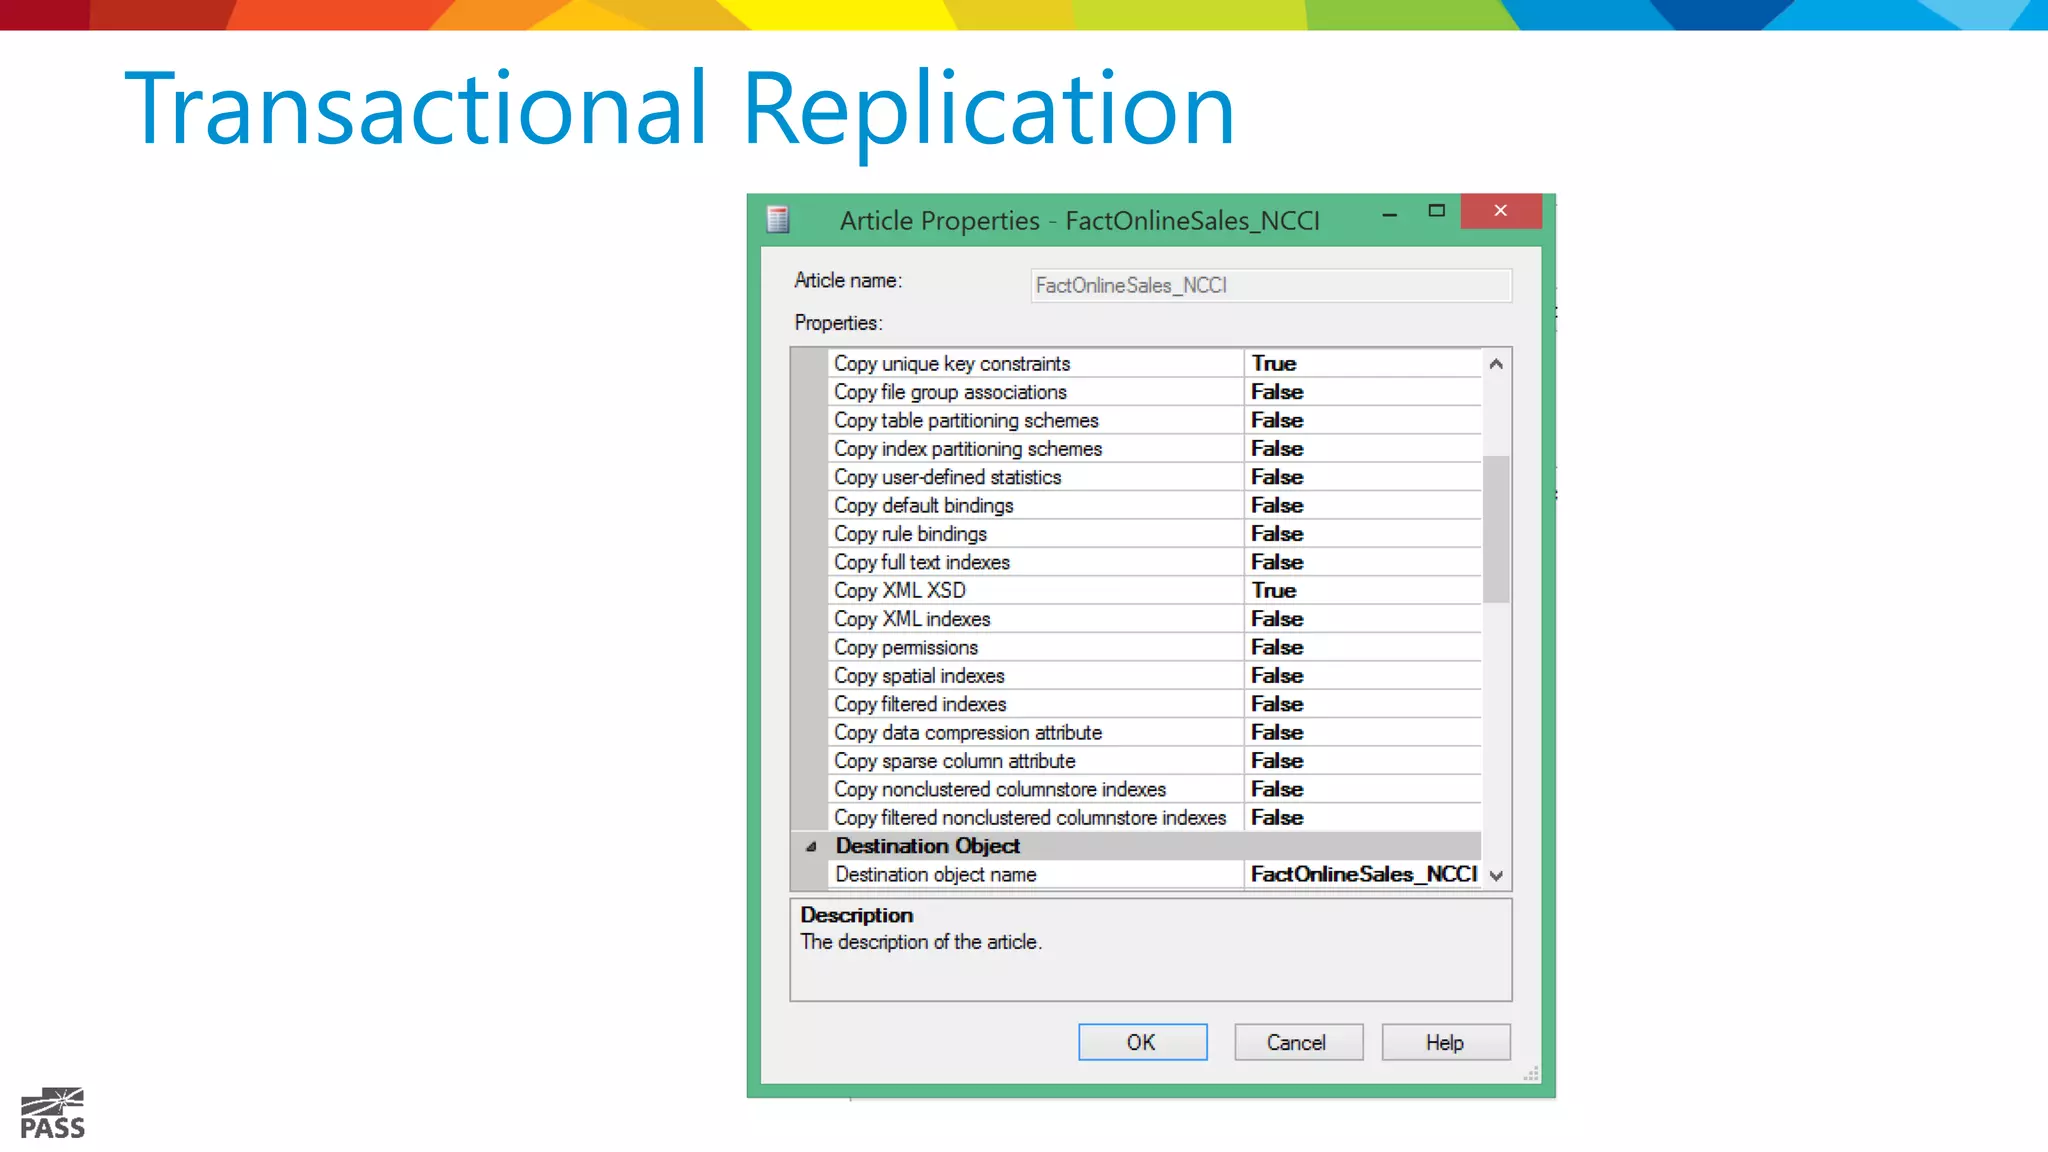Viewport: 2048px width, 1152px height.
Task: Select the Copy spatial indexes row
Action: coord(1155,675)
